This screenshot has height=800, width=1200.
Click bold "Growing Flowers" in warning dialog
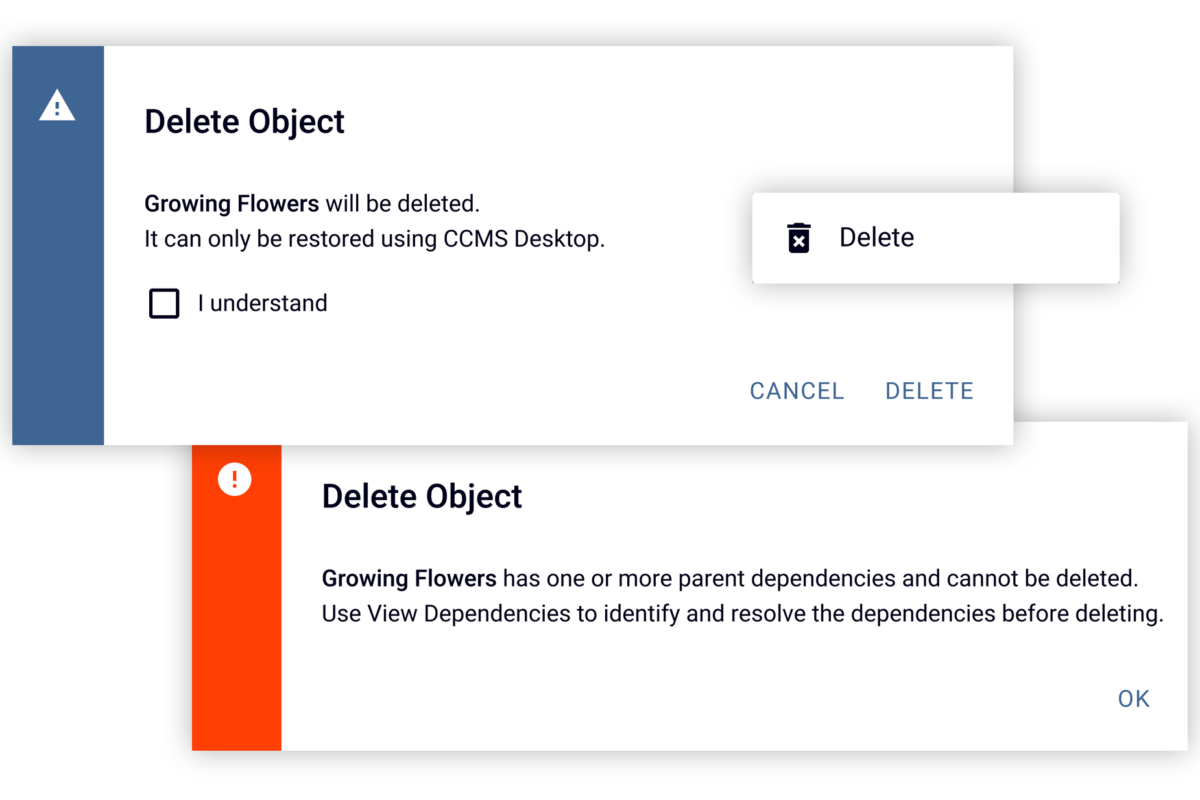pos(232,204)
